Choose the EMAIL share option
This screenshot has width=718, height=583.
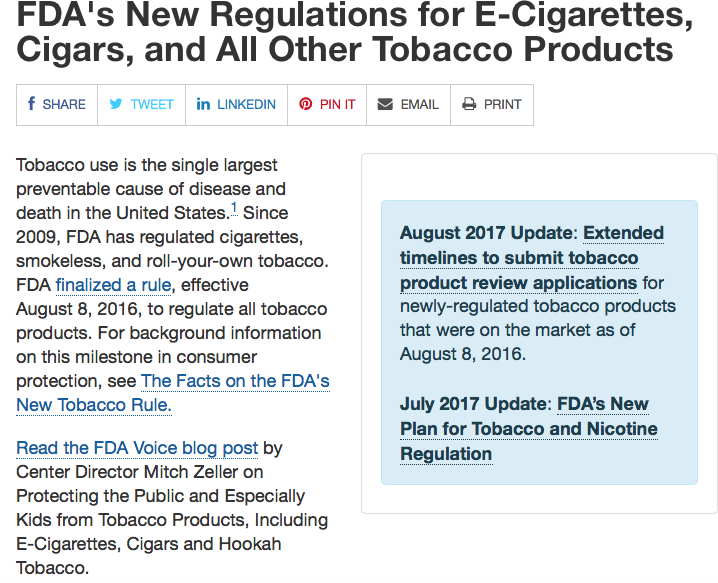[419, 104]
